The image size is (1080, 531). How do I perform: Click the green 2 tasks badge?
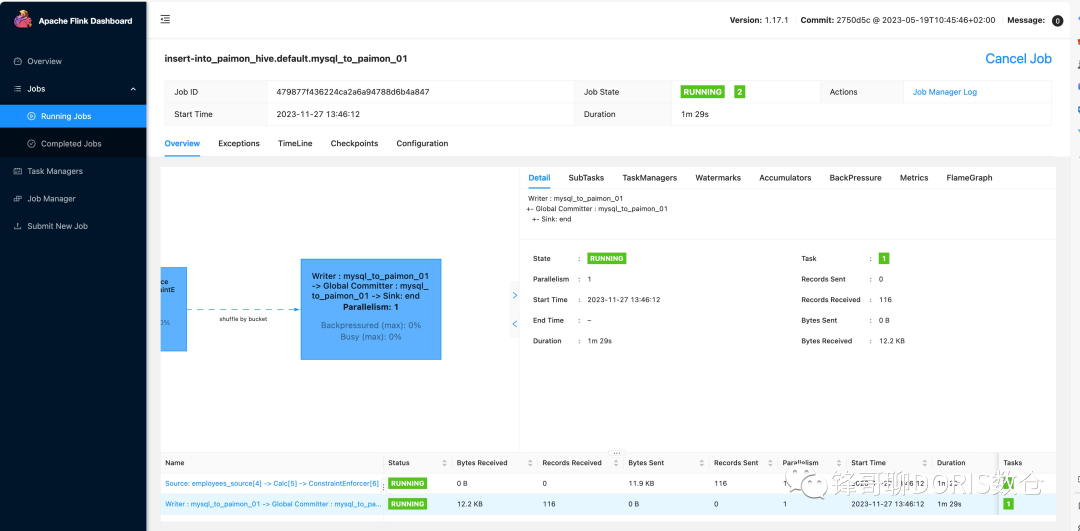[739, 92]
